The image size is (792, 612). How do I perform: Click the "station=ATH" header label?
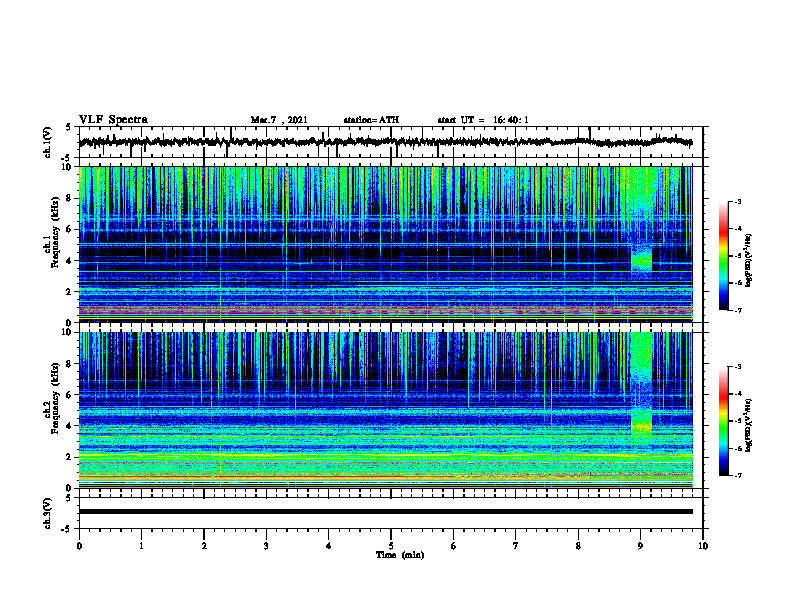(371, 120)
